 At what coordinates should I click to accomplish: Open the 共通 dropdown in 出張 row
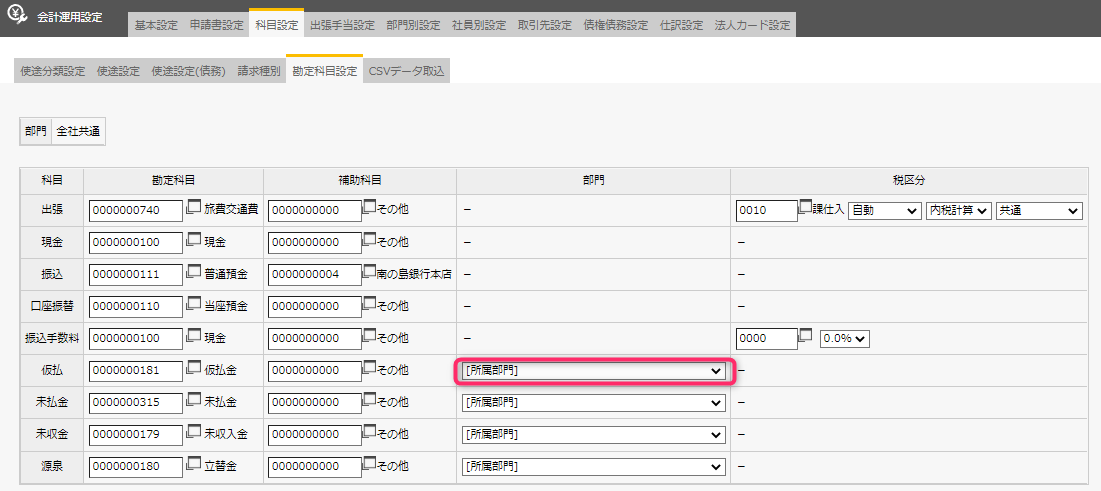(x=1038, y=211)
